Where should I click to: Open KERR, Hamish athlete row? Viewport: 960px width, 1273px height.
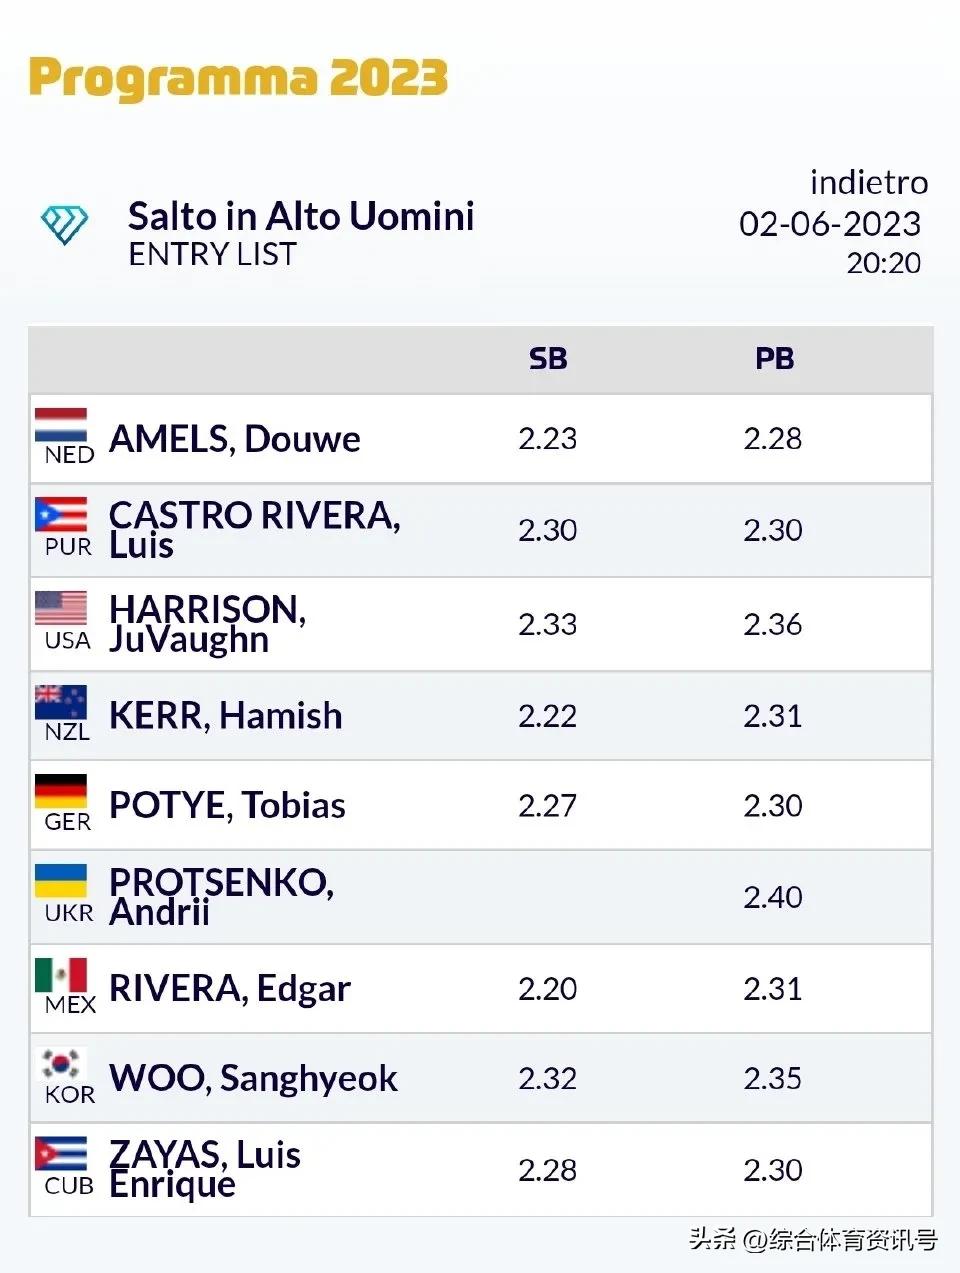click(x=225, y=716)
